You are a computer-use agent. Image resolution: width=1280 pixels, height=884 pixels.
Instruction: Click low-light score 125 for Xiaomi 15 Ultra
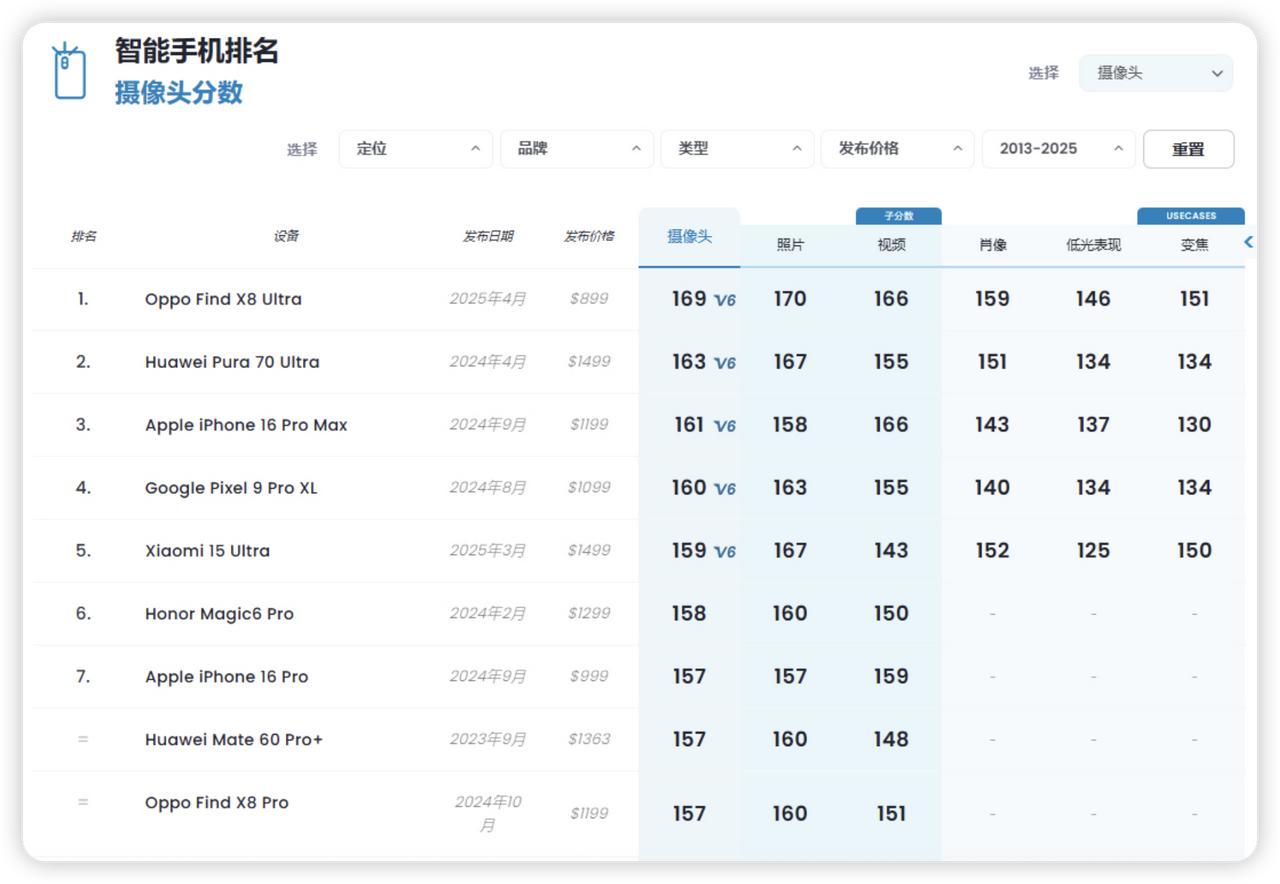tap(1093, 551)
